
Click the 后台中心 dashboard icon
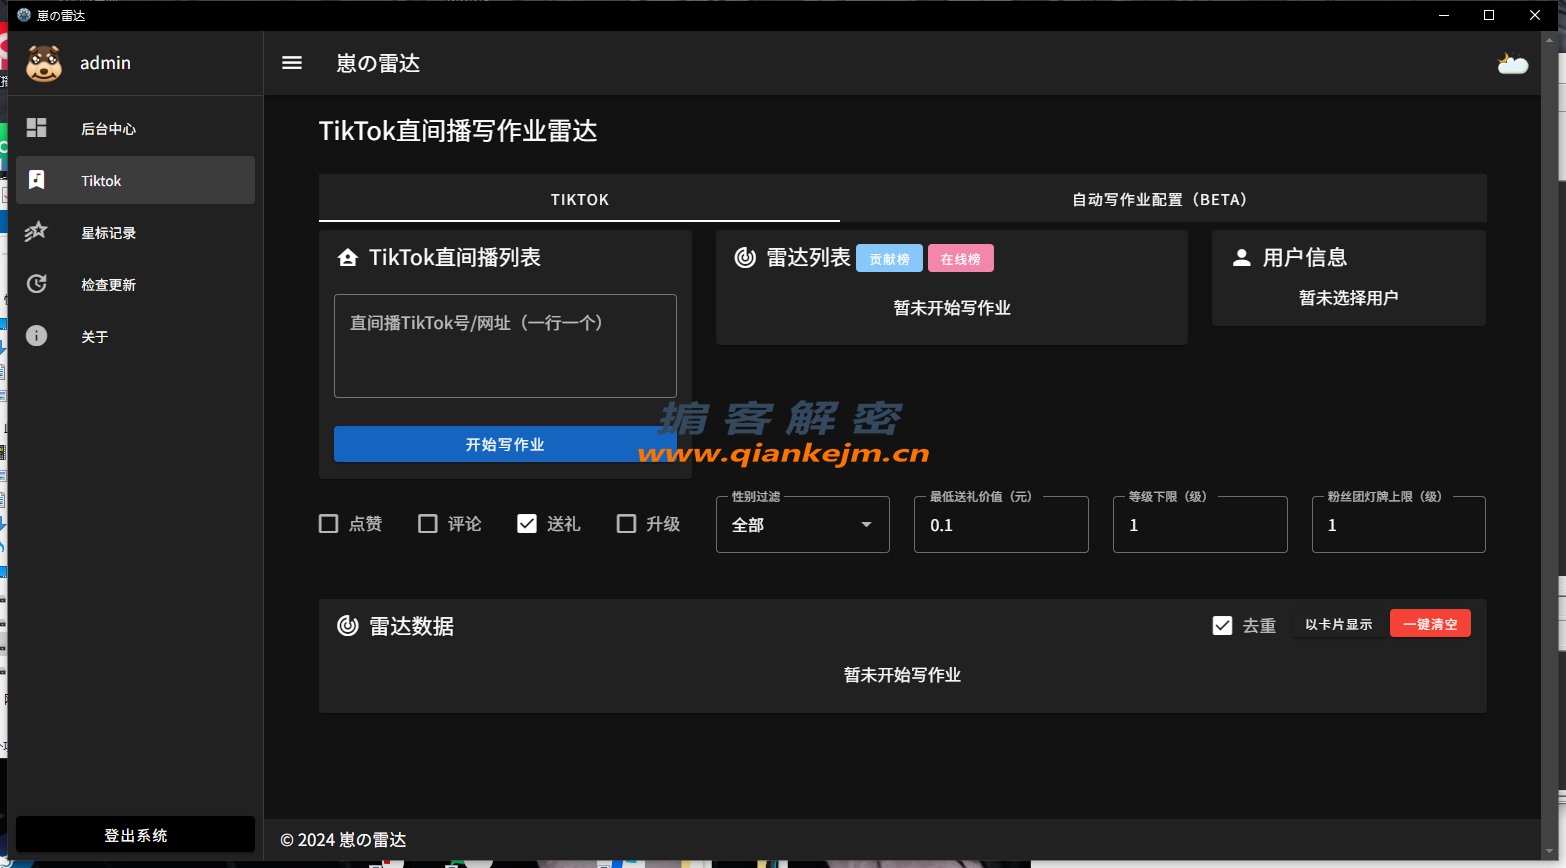click(37, 128)
